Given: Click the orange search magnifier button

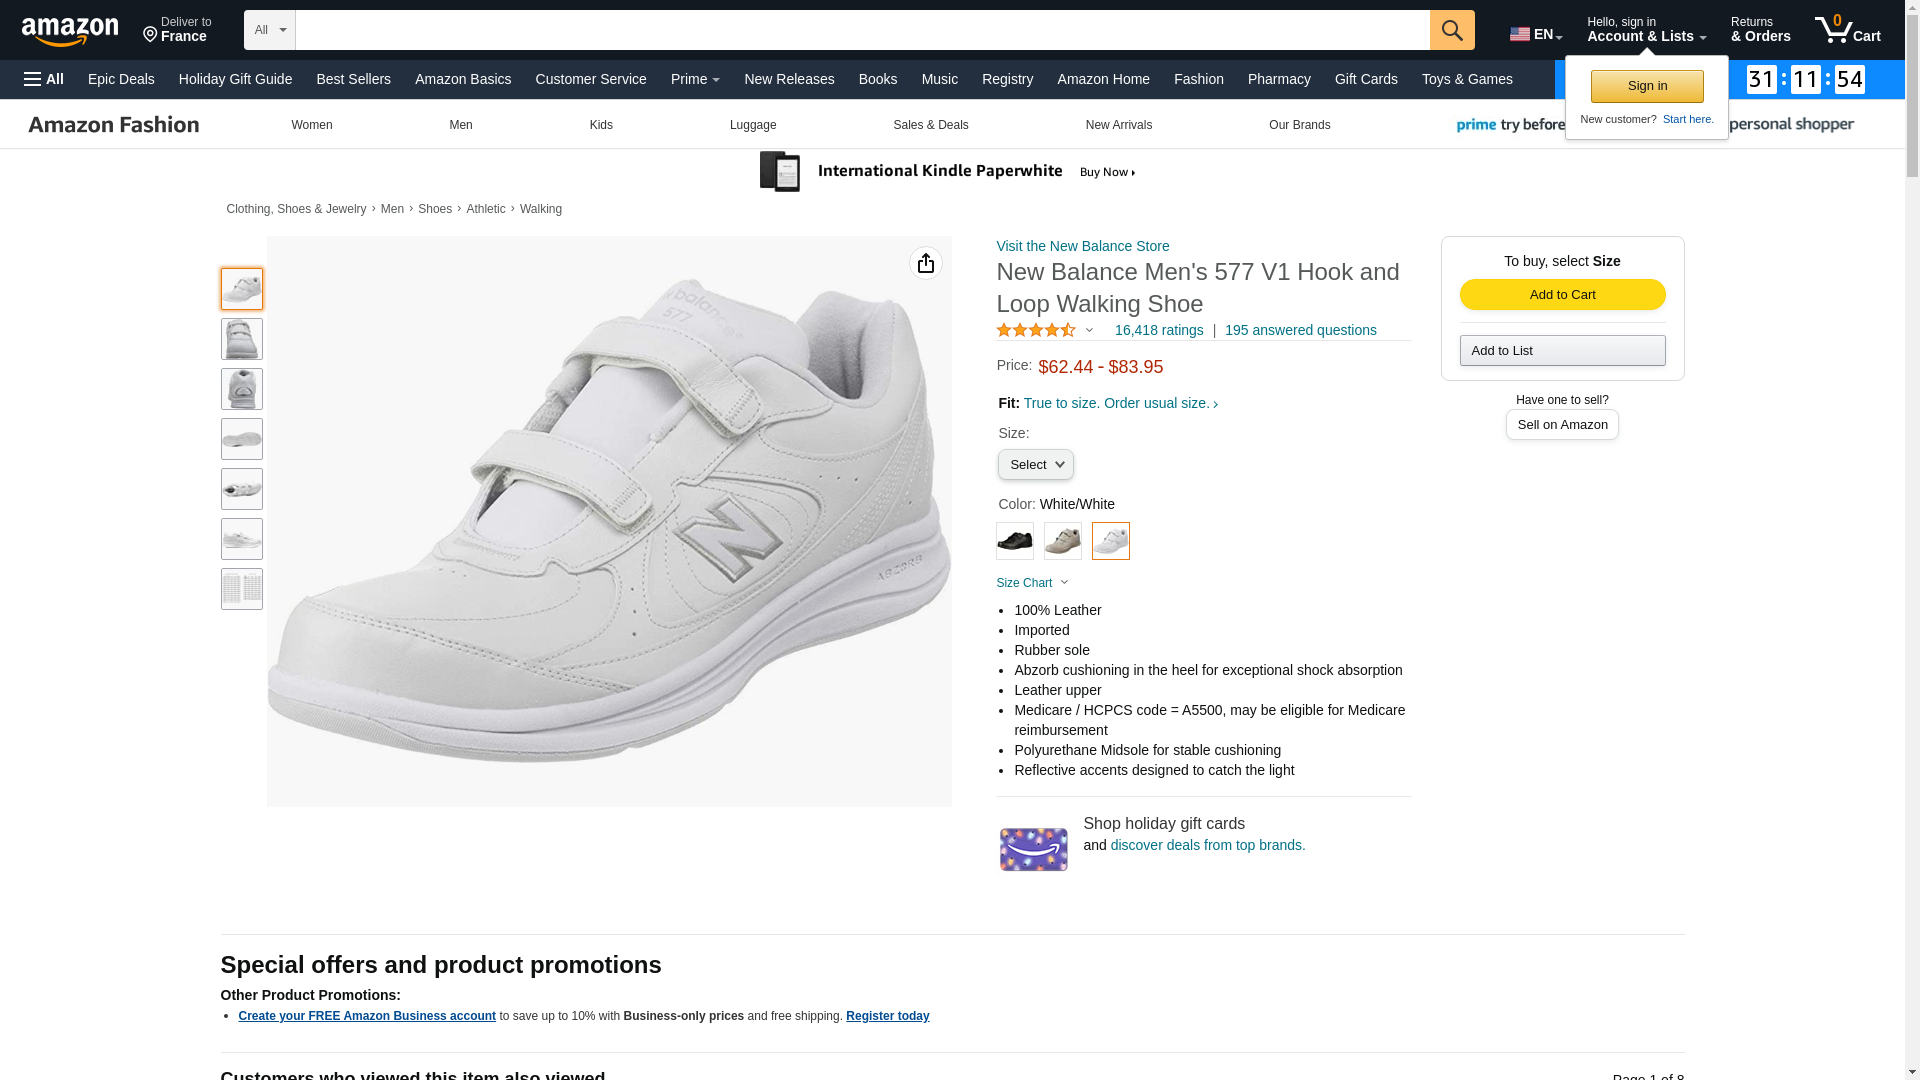Looking at the screenshot, I should pos(1451,30).
